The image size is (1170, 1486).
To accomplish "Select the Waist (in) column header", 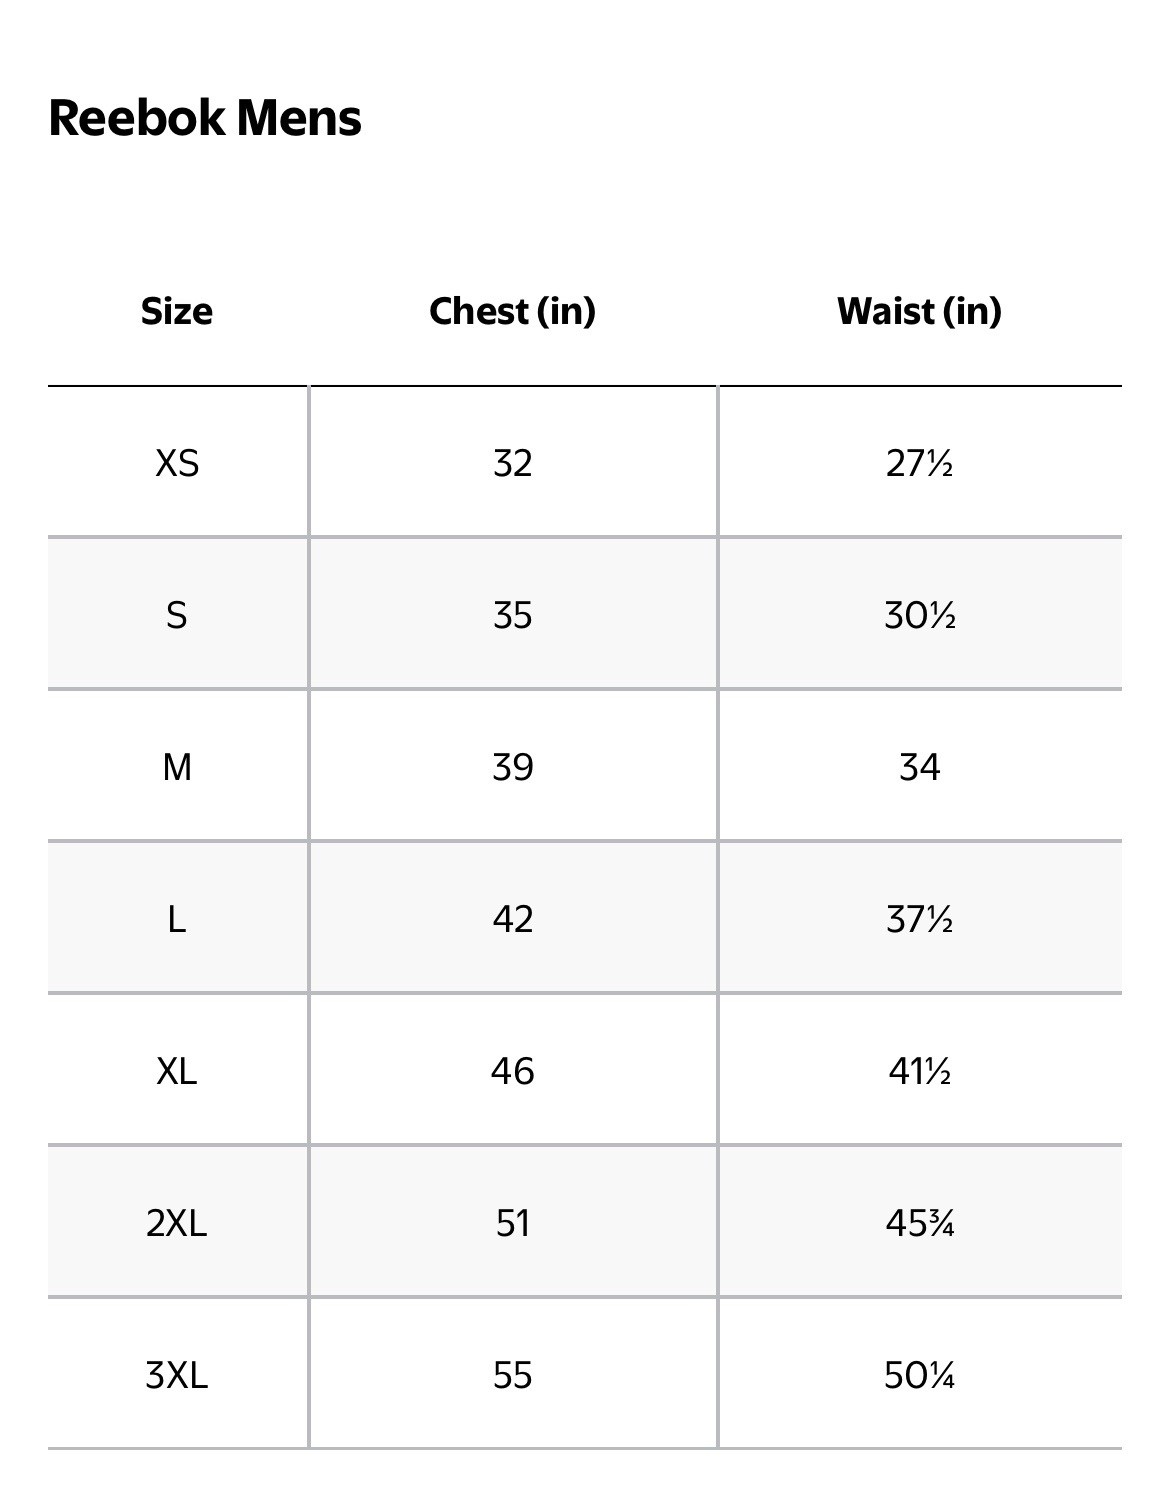I will [919, 311].
